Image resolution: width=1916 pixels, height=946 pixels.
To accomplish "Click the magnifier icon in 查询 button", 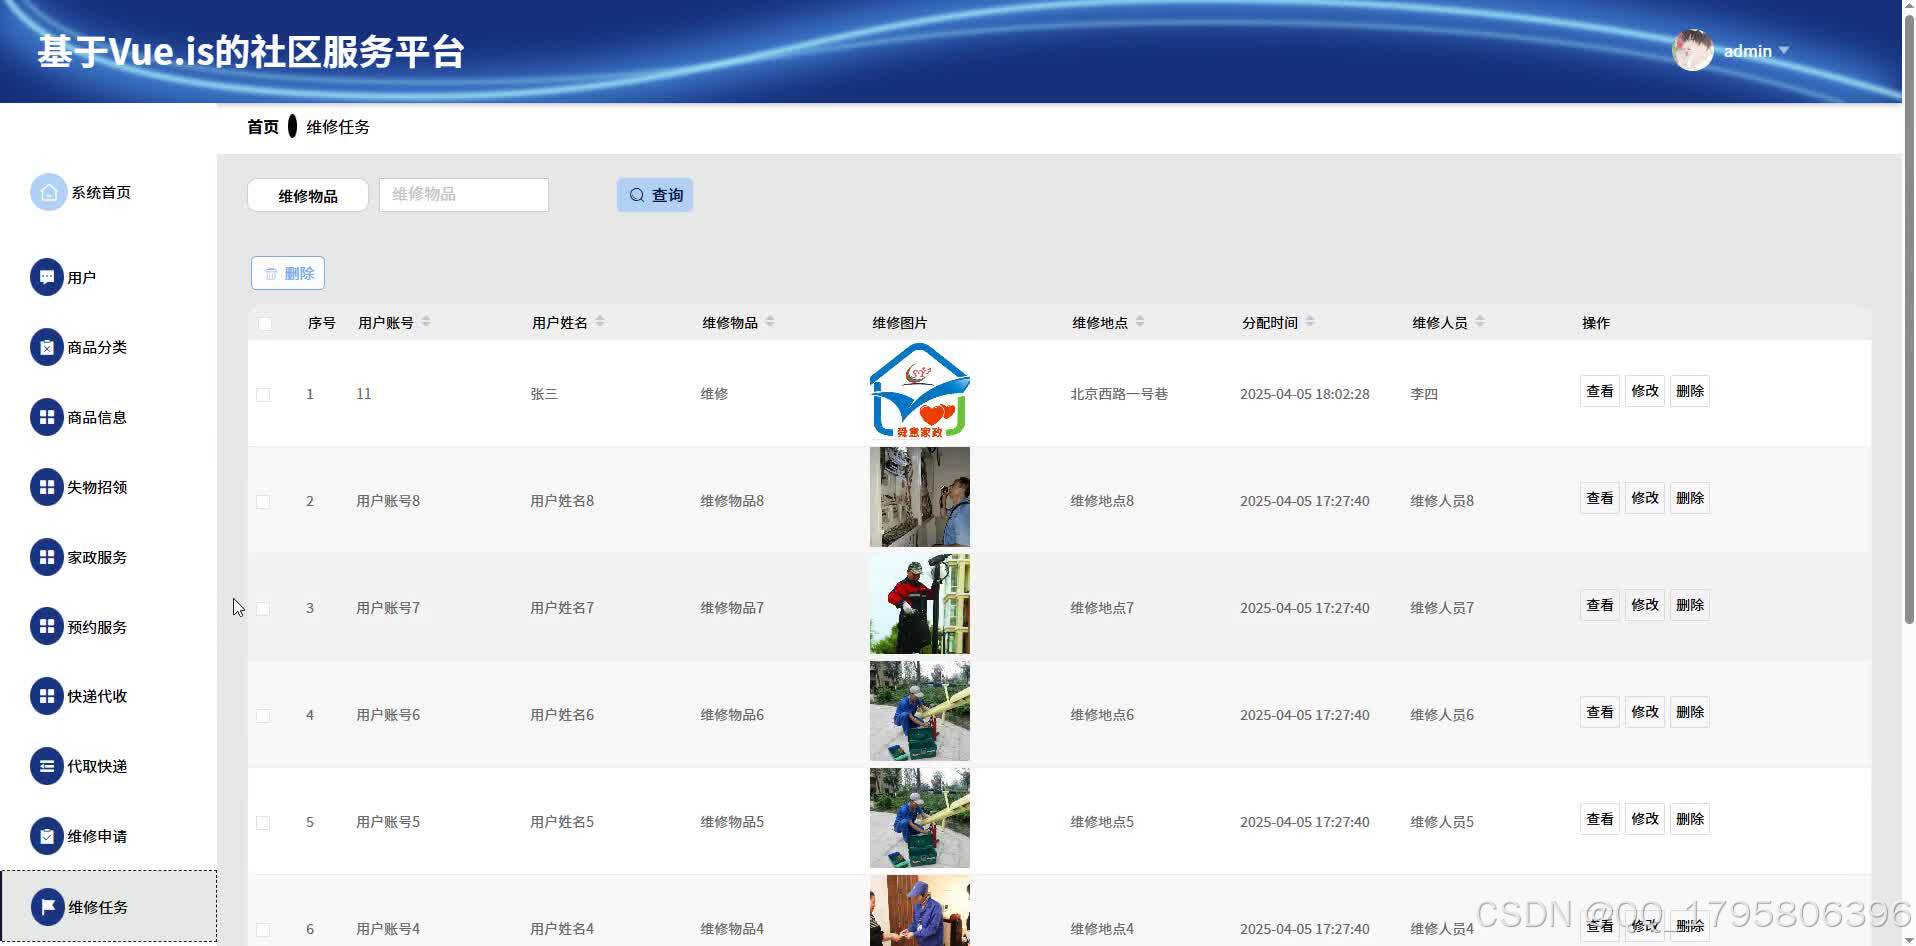I will point(637,195).
